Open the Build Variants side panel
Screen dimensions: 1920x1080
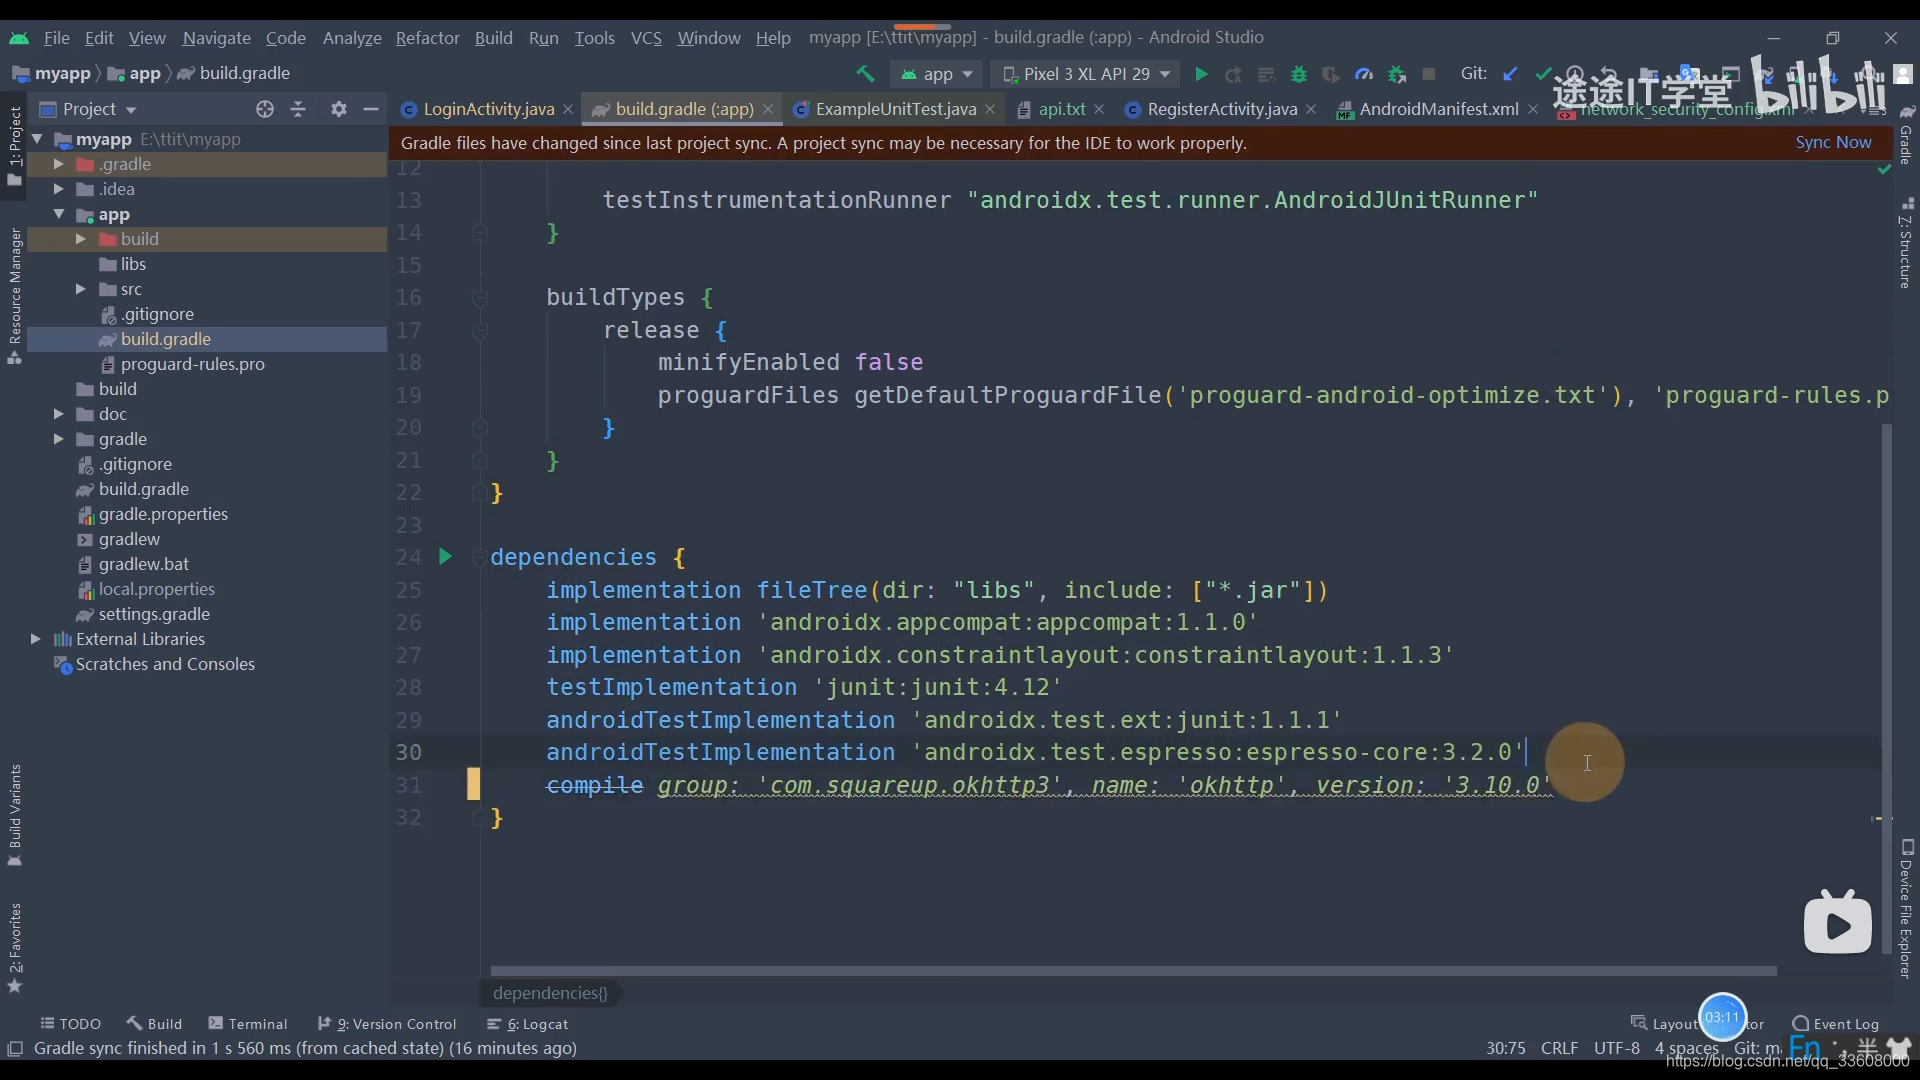15,815
